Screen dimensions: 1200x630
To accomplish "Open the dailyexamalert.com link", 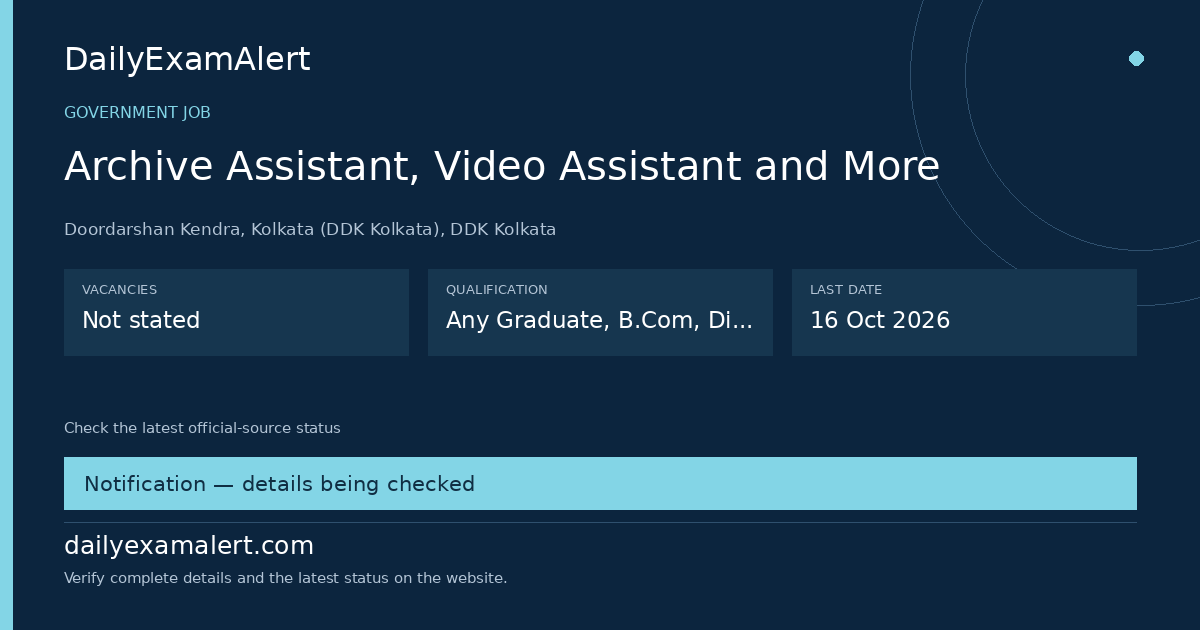I will 189,546.
